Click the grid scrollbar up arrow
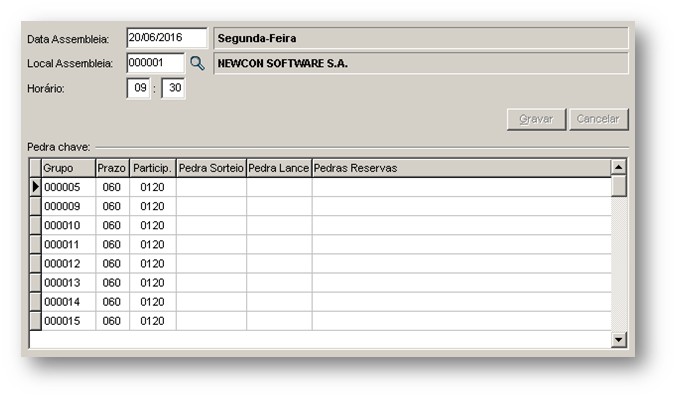 coord(618,167)
